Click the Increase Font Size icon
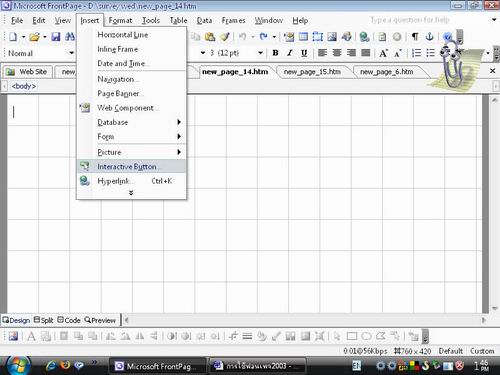500x375 pixels. coord(383,53)
